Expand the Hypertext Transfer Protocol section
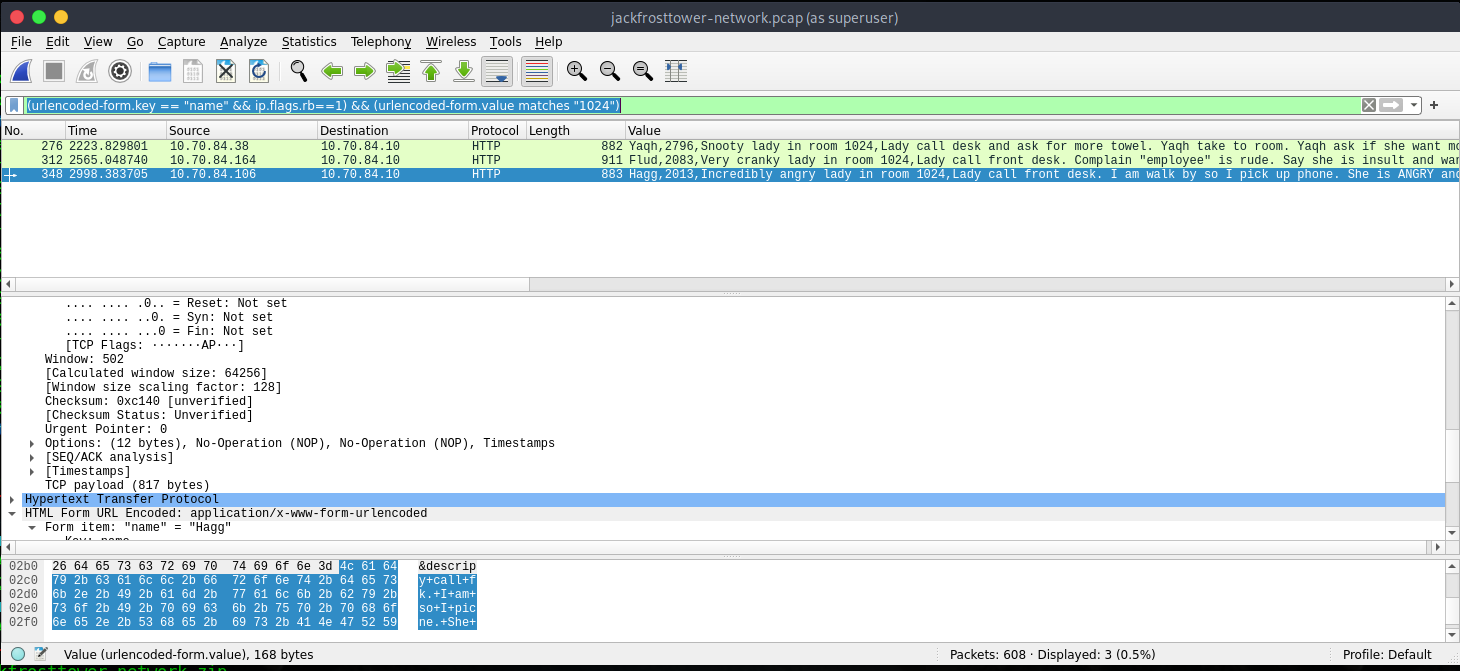Viewport: 1460px width, 671px height. (12, 499)
